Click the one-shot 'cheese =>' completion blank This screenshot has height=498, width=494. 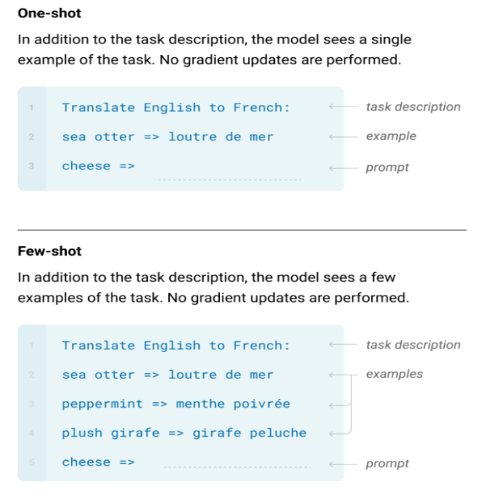(227, 180)
